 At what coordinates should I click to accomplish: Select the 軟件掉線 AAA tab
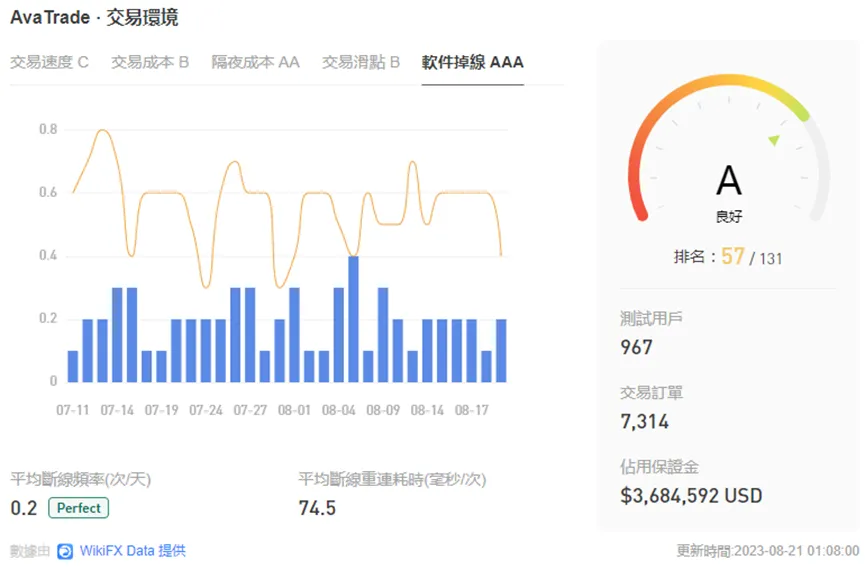pyautogui.click(x=473, y=62)
